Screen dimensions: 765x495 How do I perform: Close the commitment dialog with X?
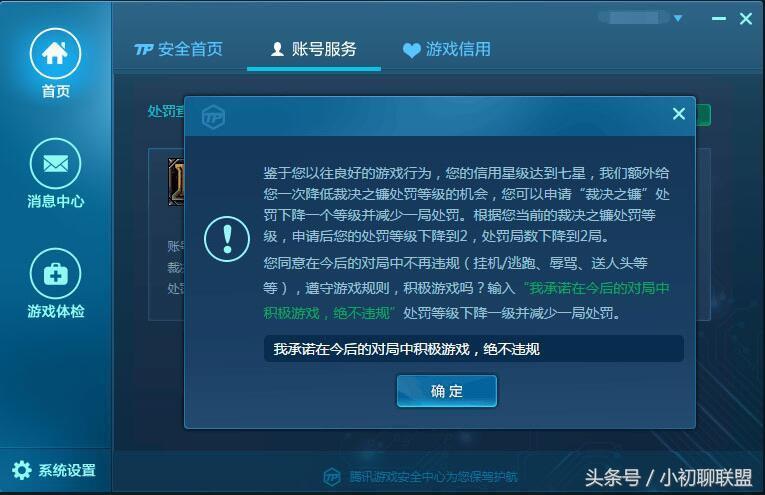(679, 114)
